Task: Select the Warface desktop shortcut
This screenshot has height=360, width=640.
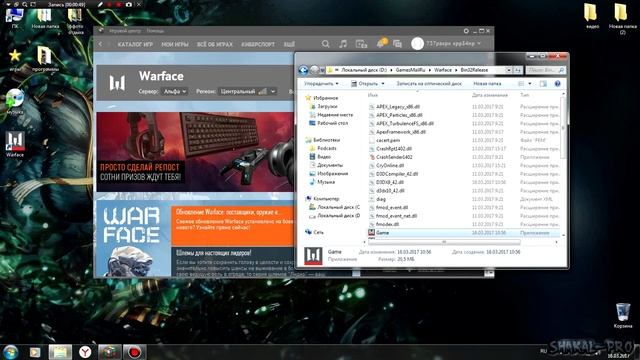Action: coord(15,144)
